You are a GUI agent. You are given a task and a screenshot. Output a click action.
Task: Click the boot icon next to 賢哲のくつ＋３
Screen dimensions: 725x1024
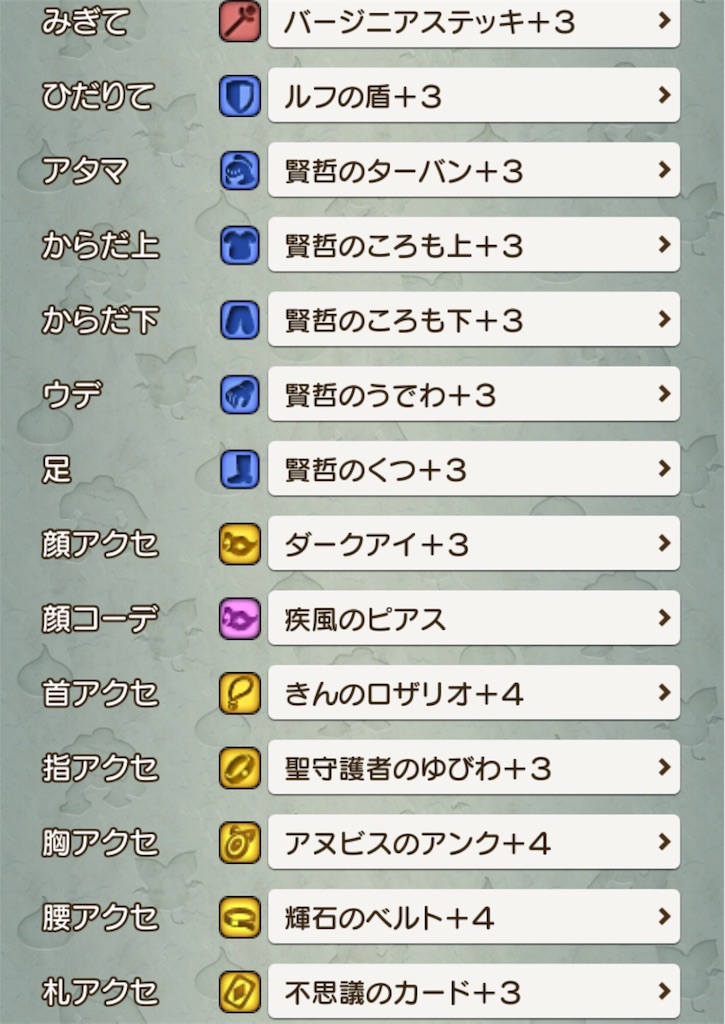pos(239,468)
